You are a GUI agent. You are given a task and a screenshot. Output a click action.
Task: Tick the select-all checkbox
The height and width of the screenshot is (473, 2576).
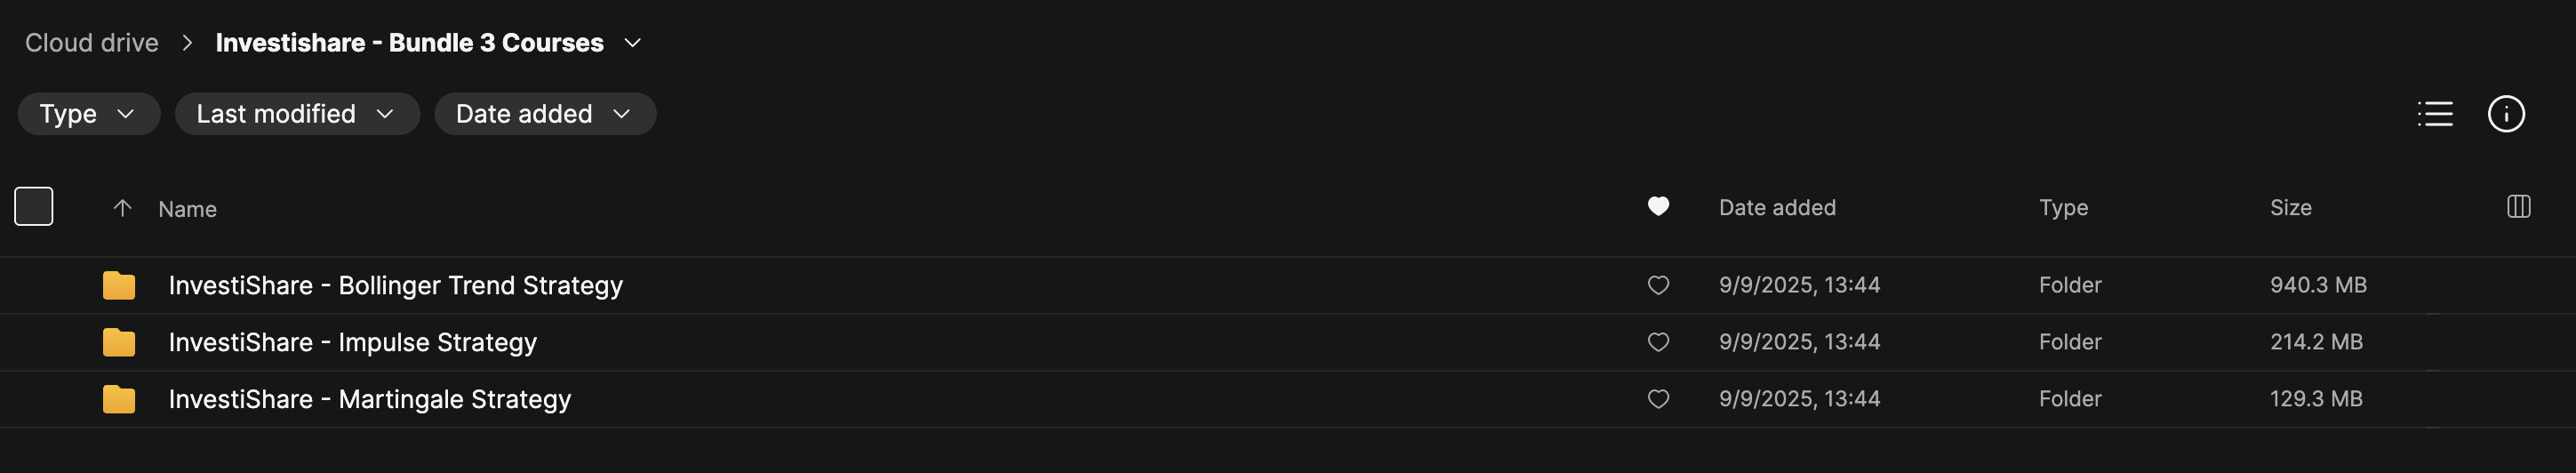pos(34,207)
